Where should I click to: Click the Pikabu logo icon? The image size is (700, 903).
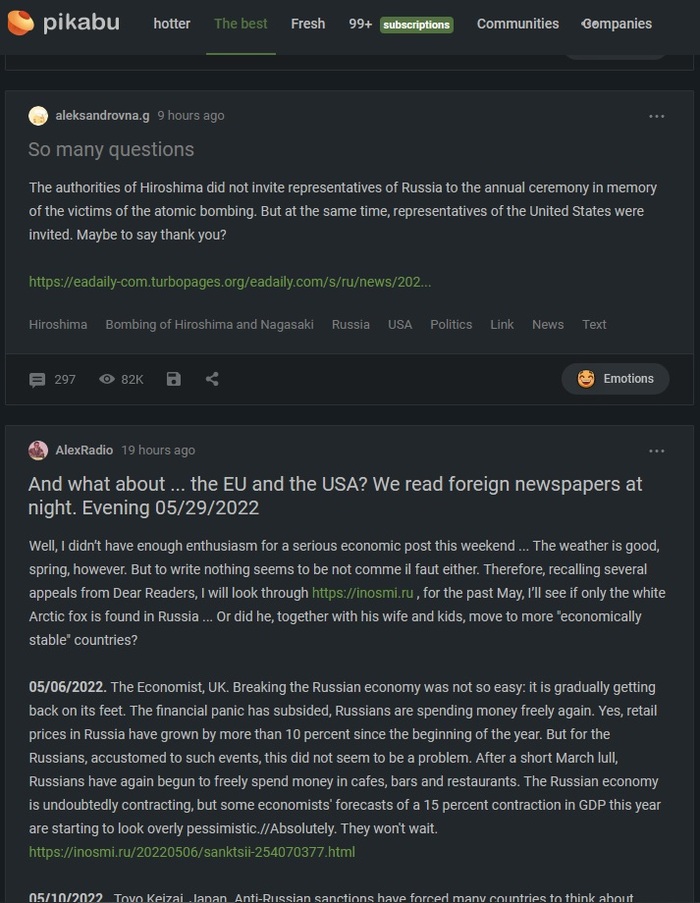[x=20, y=22]
